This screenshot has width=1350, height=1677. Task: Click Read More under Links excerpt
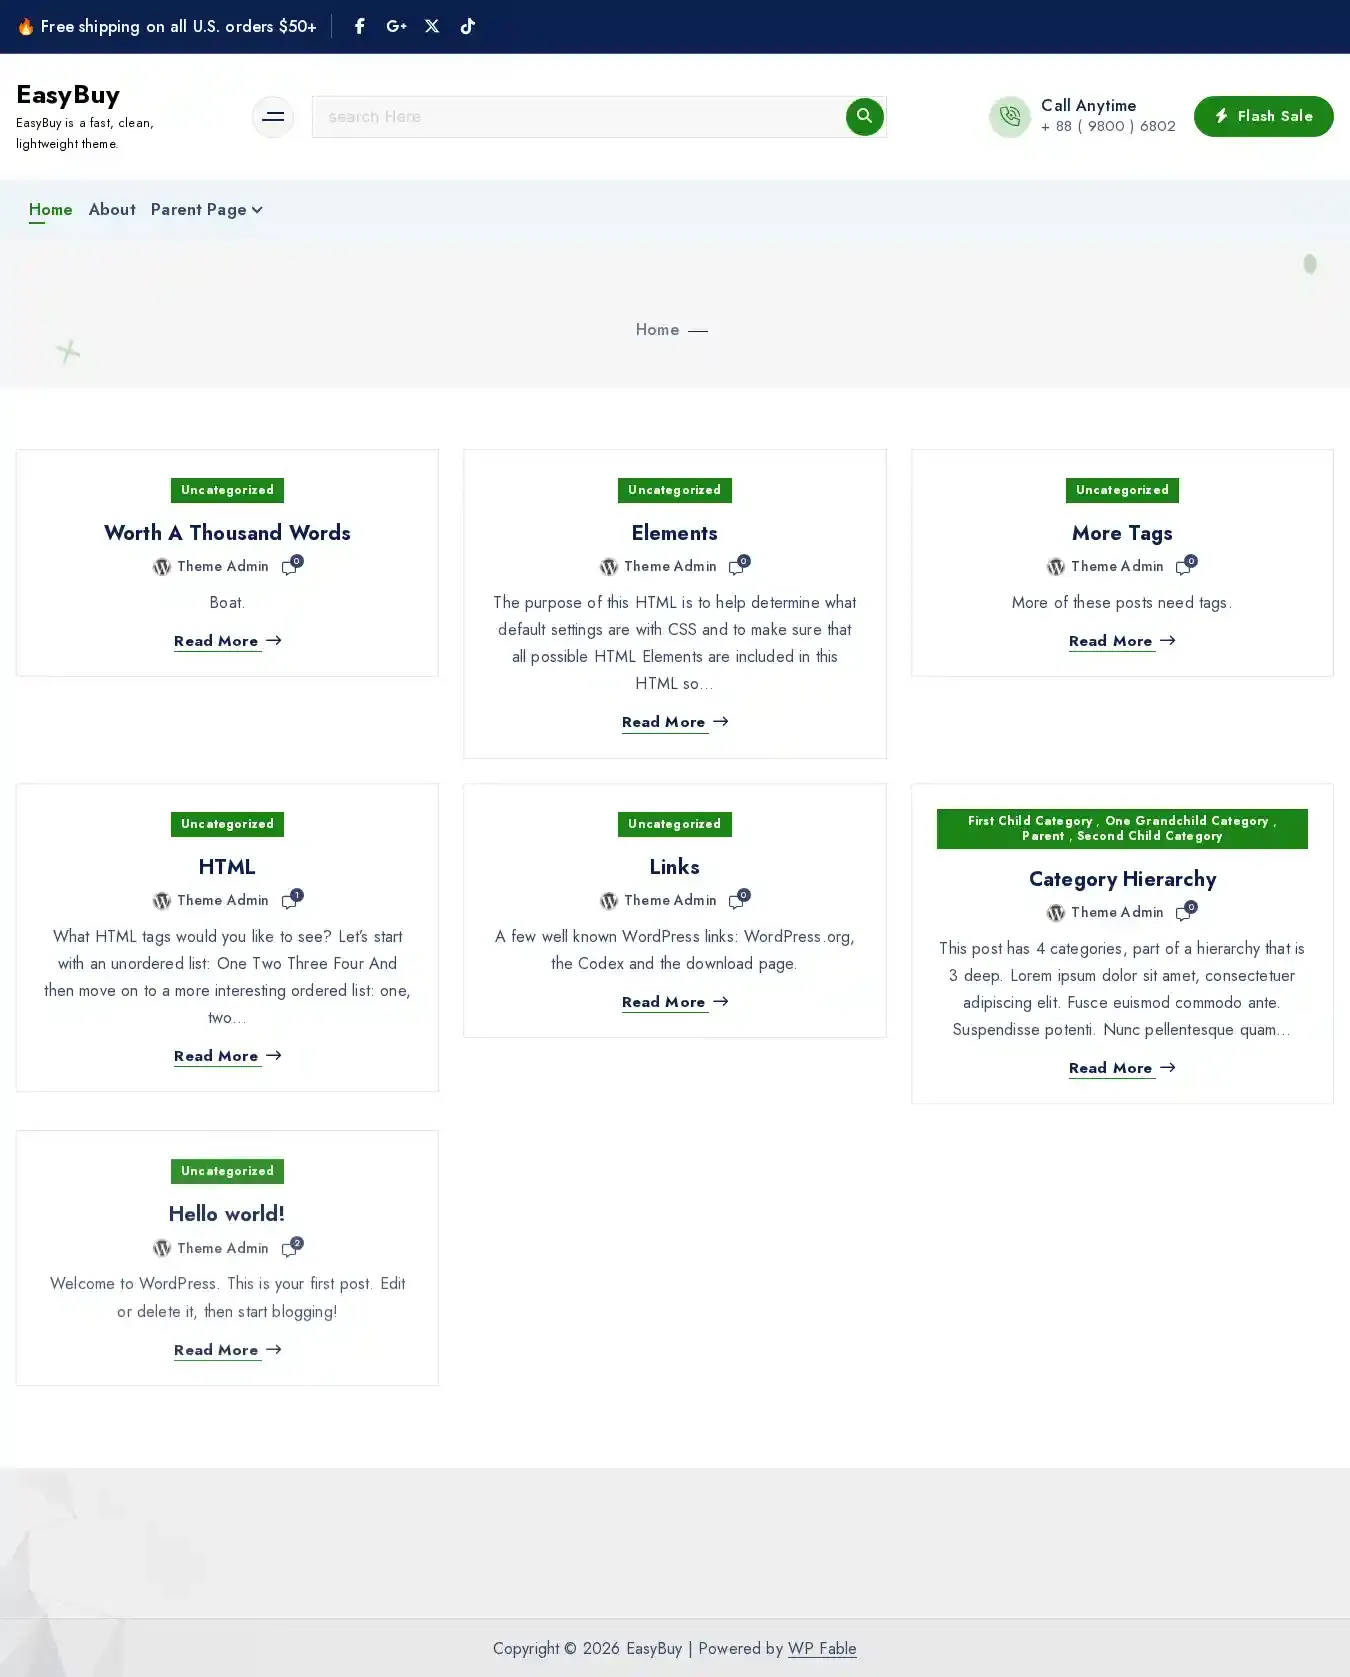tap(674, 1002)
